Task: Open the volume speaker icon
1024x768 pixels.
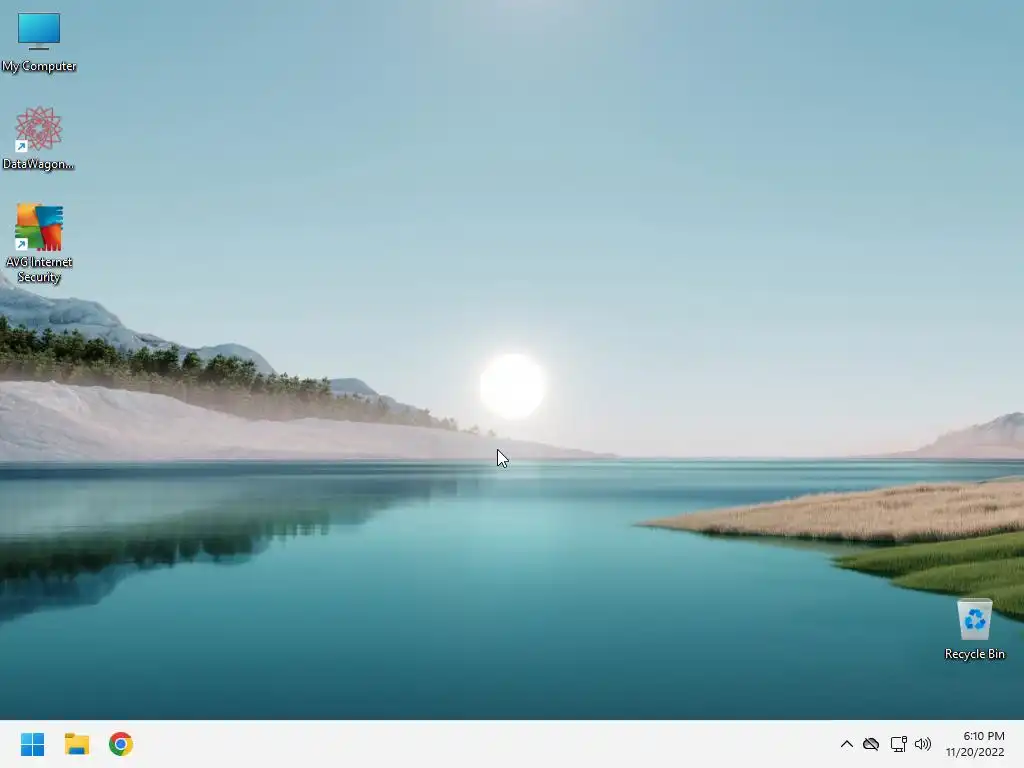Action: [923, 744]
